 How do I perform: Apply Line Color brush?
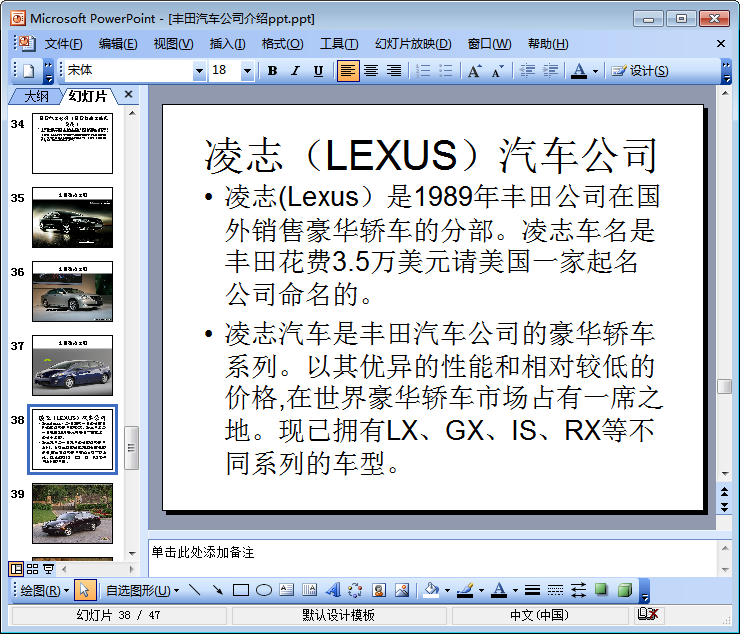[x=465, y=590]
